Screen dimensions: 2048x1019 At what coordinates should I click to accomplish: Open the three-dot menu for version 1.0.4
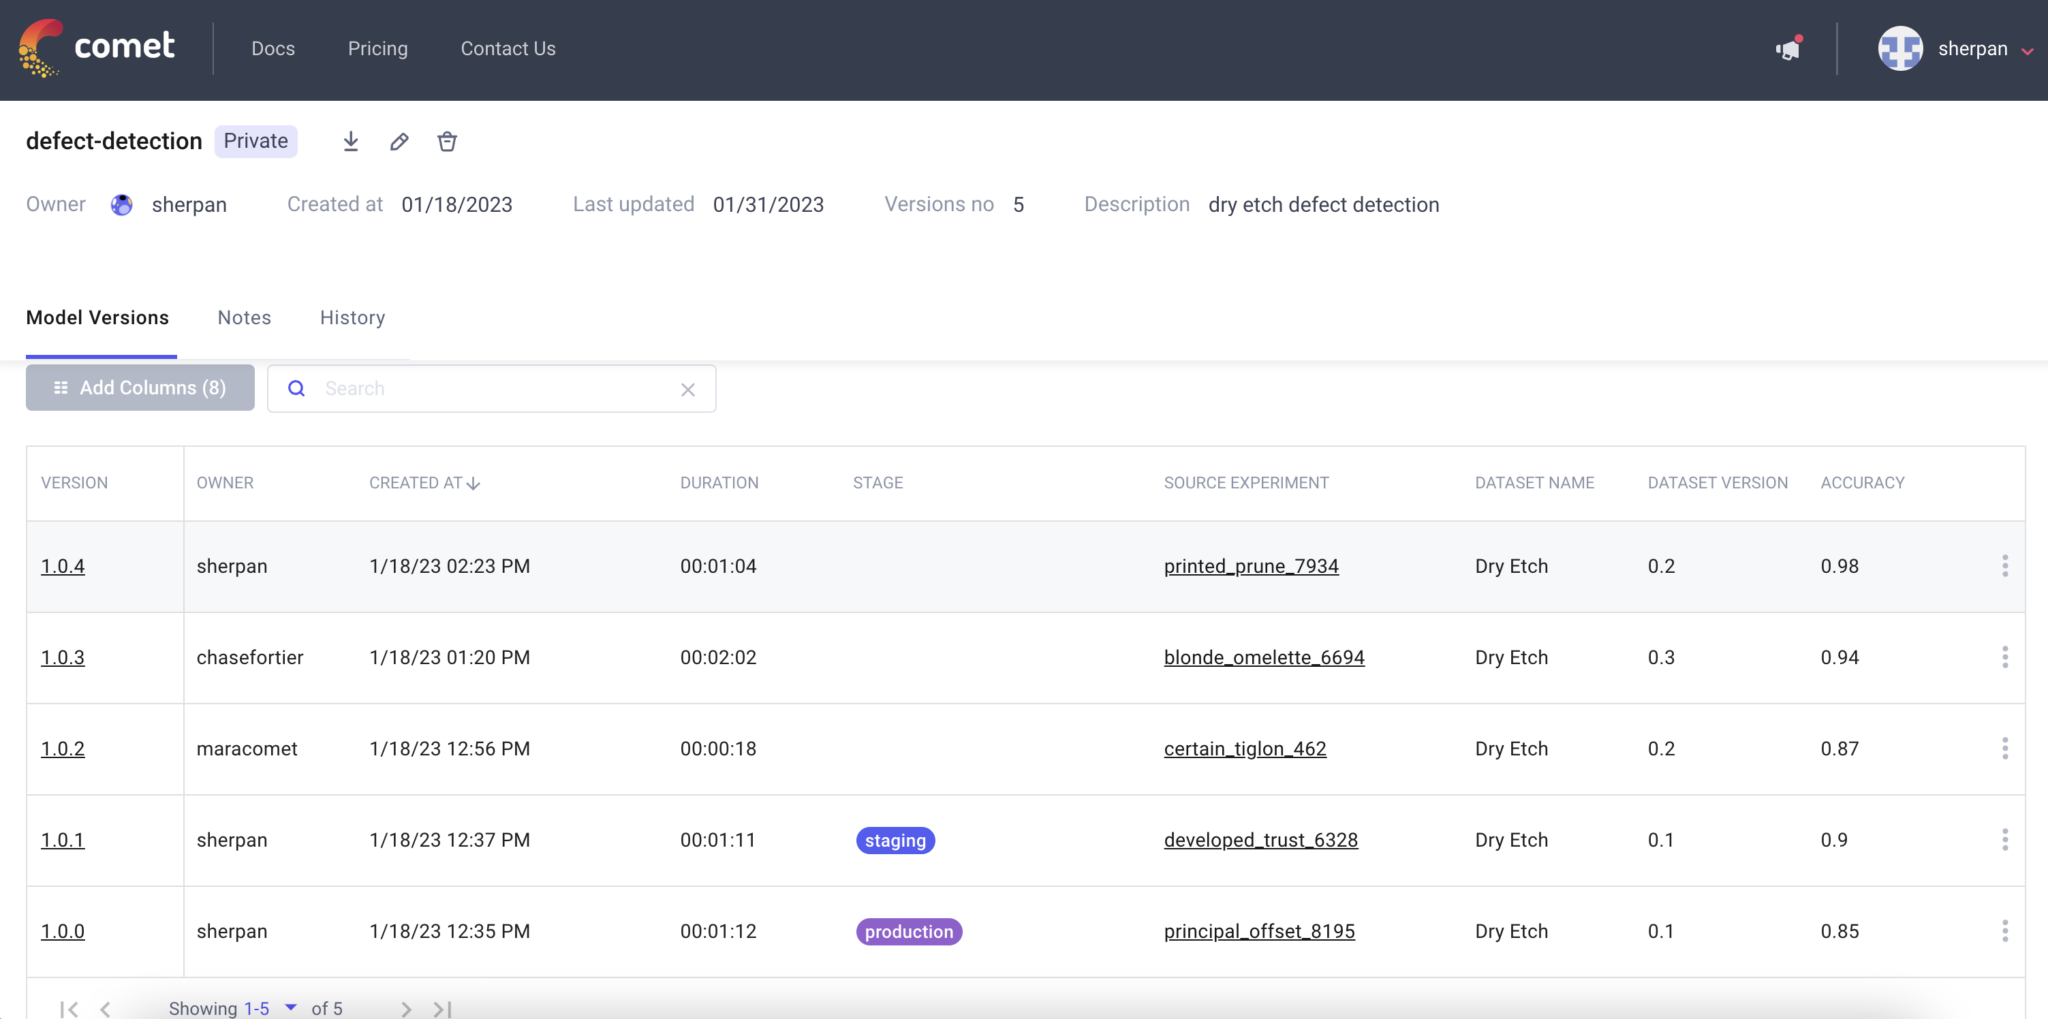2004,566
